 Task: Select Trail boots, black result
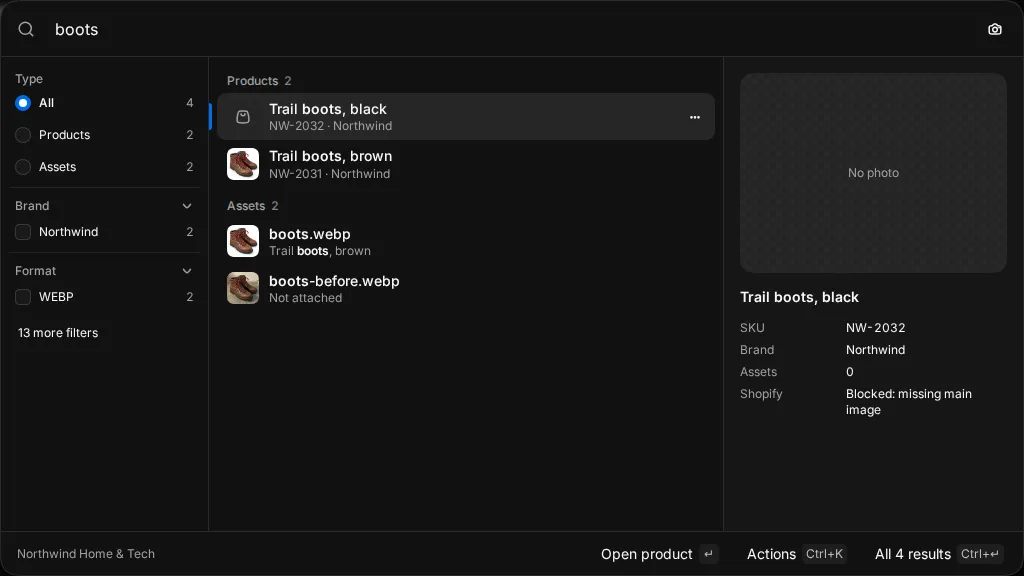click(x=466, y=117)
